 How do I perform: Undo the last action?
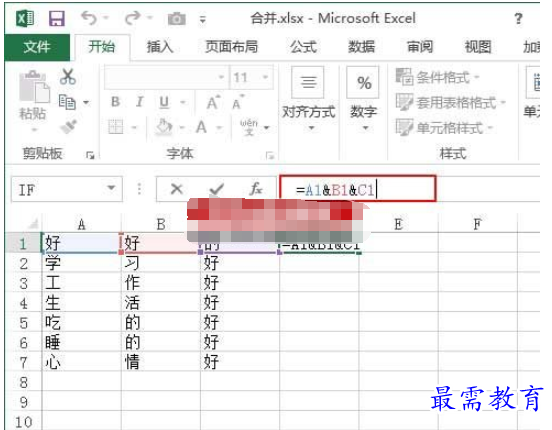(x=88, y=18)
